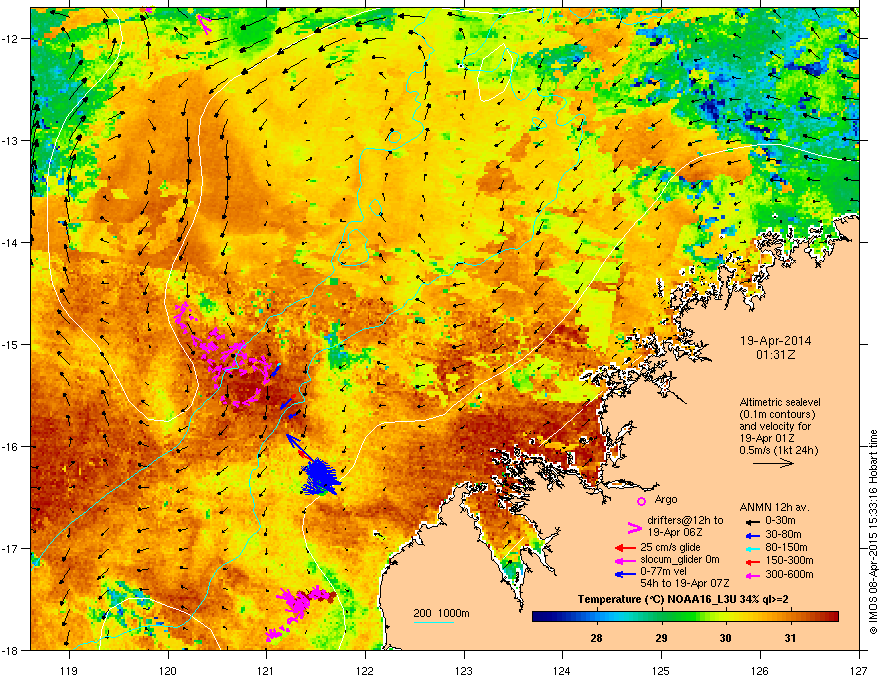880x680 pixels.
Task: Click the red arrow beside 25 cm/s glide
Action: coord(625,548)
